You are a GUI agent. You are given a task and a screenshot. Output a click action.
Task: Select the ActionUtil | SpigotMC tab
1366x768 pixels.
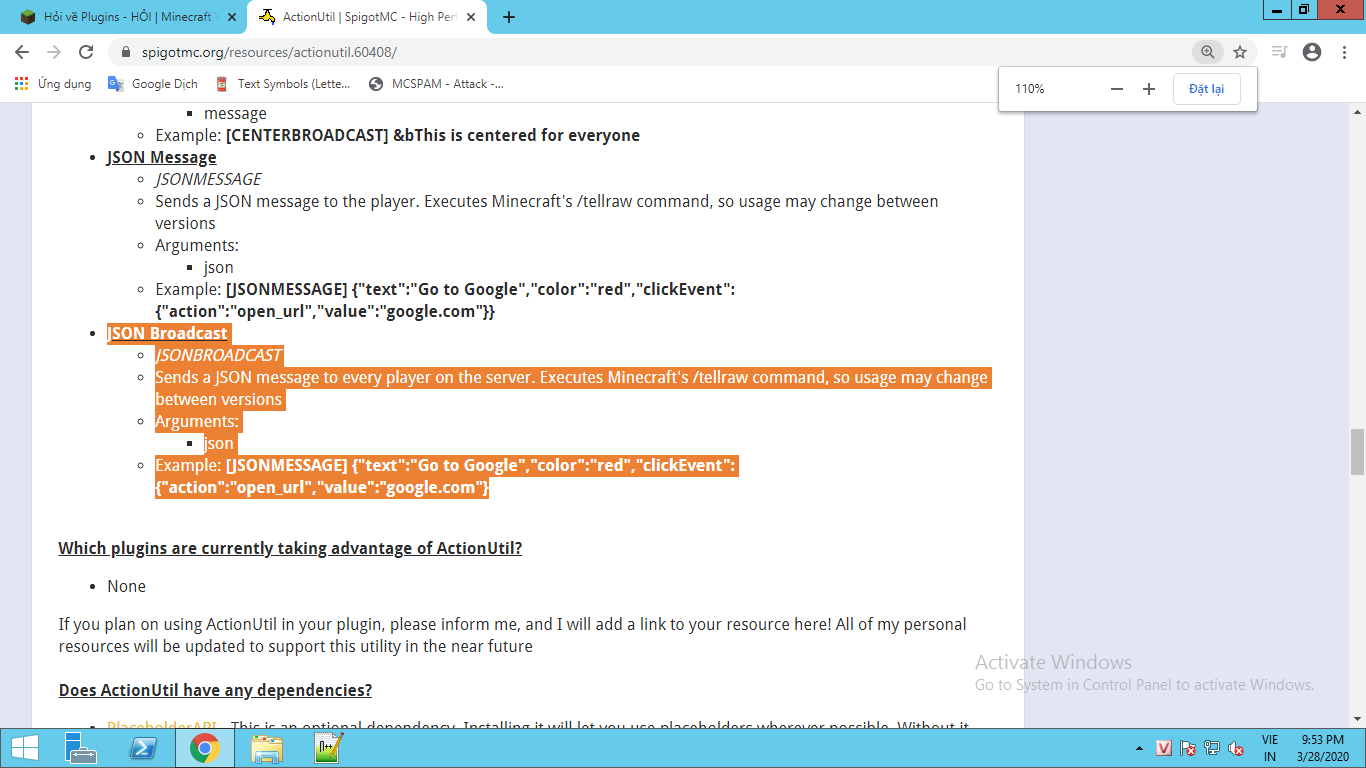click(x=367, y=17)
